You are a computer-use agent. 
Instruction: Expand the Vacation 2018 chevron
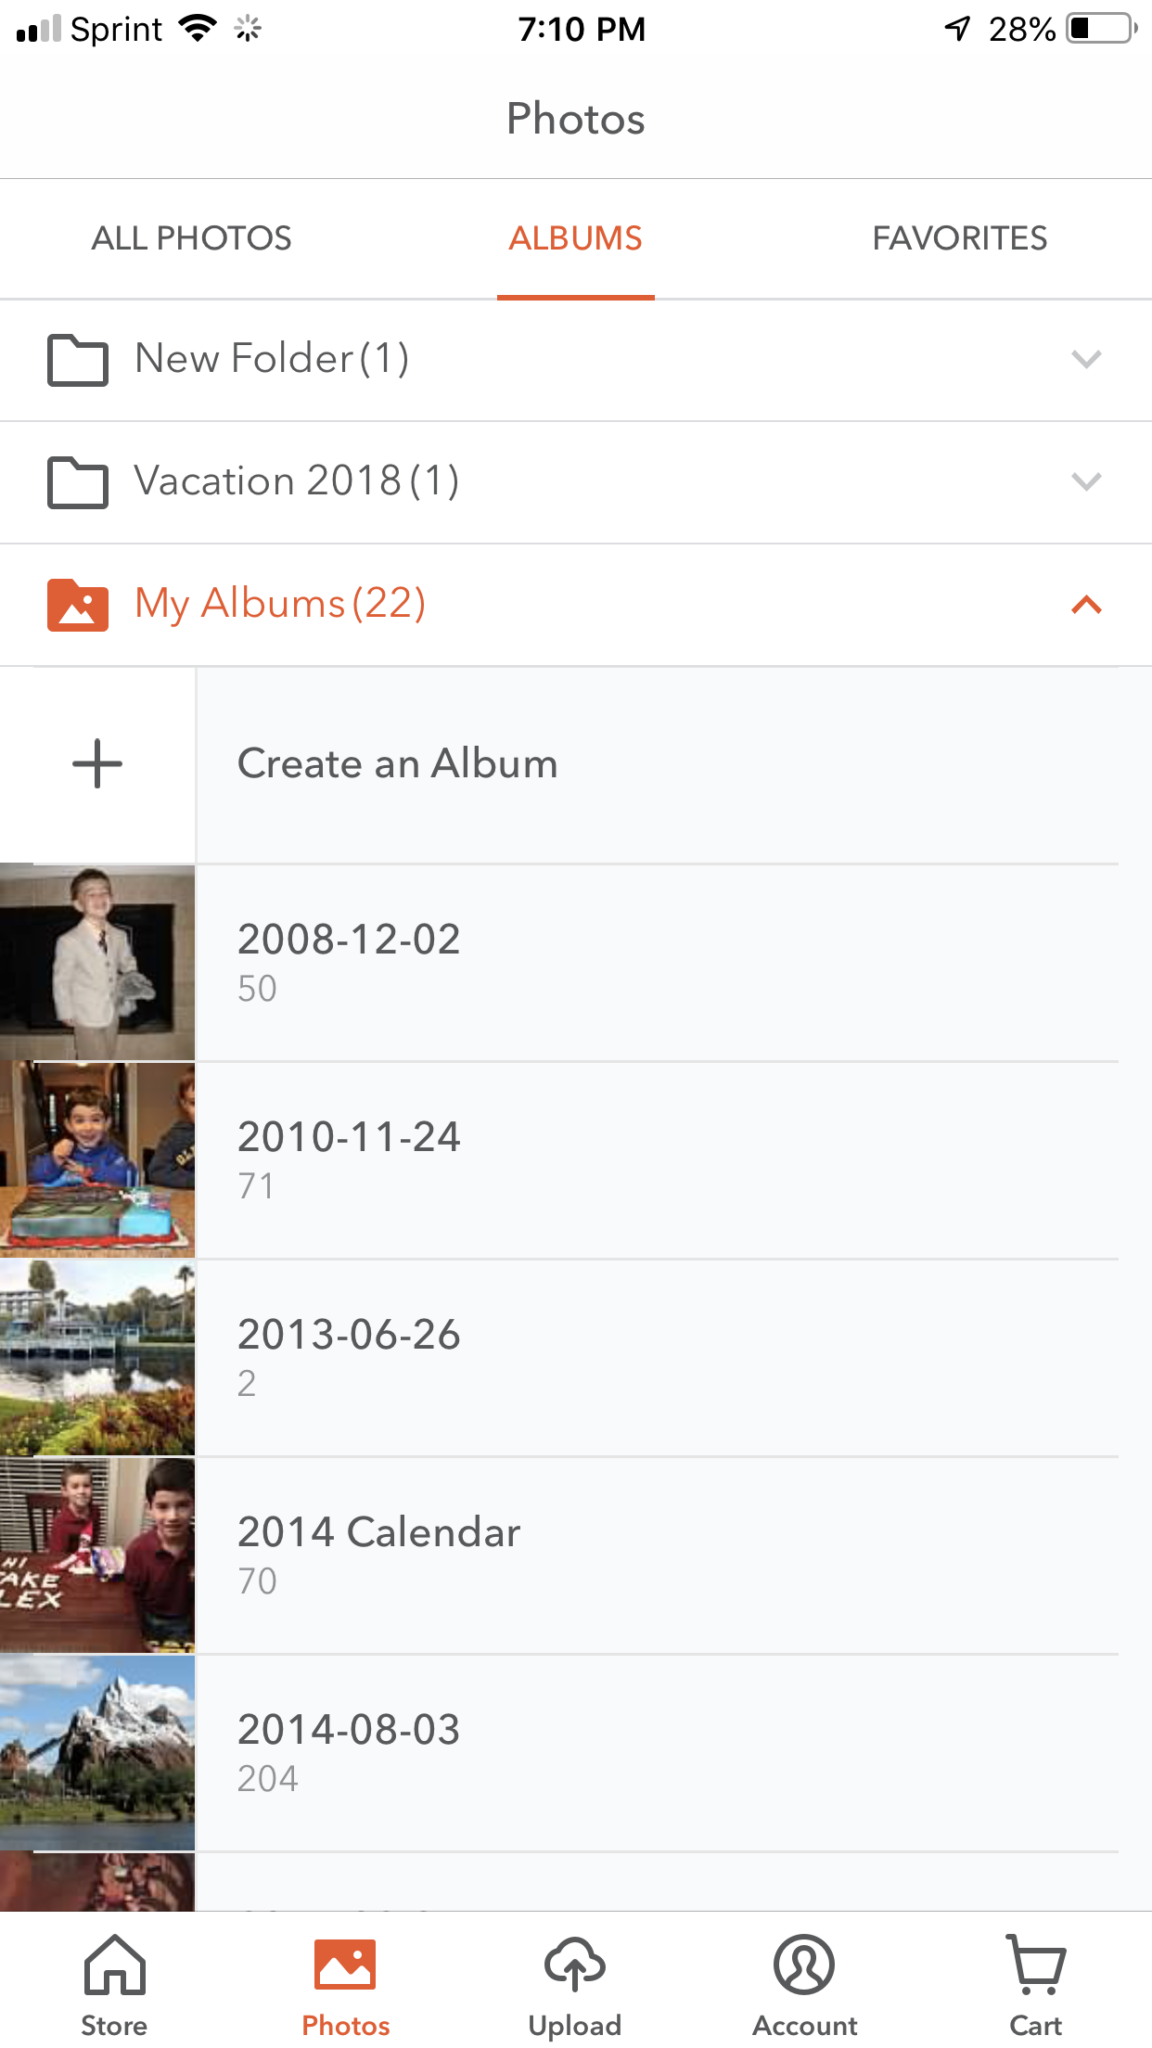(x=1086, y=482)
